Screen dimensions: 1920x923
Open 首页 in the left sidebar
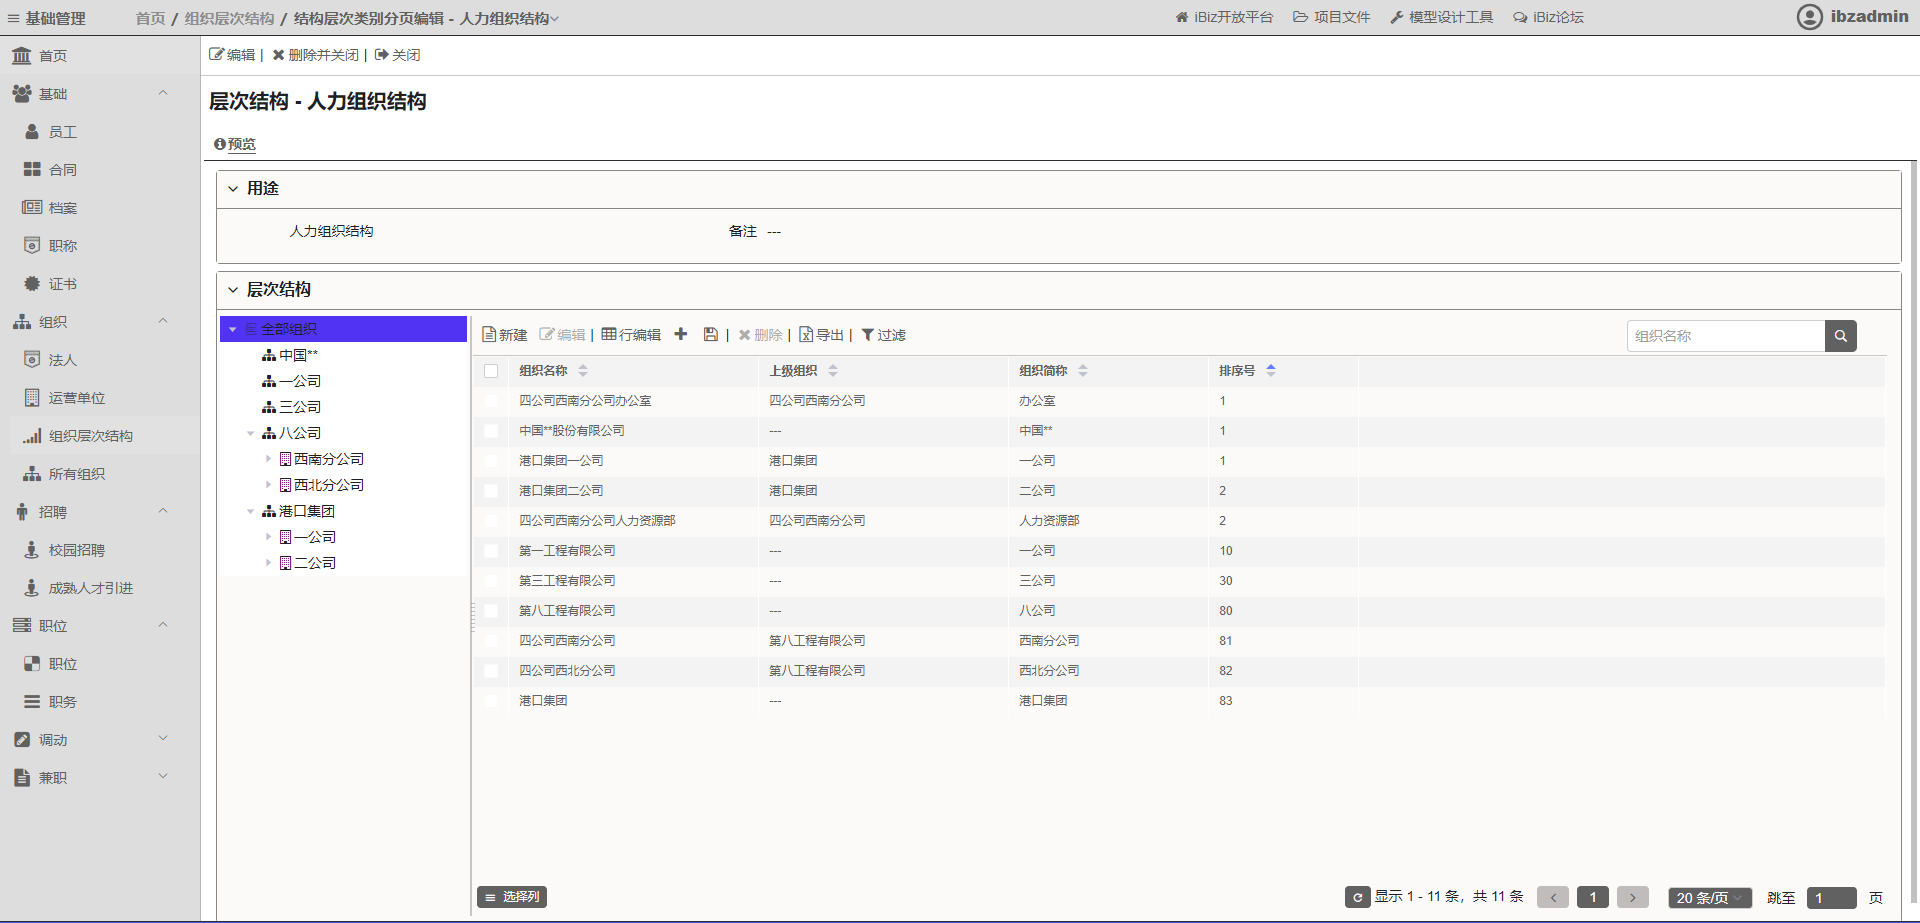click(53, 56)
